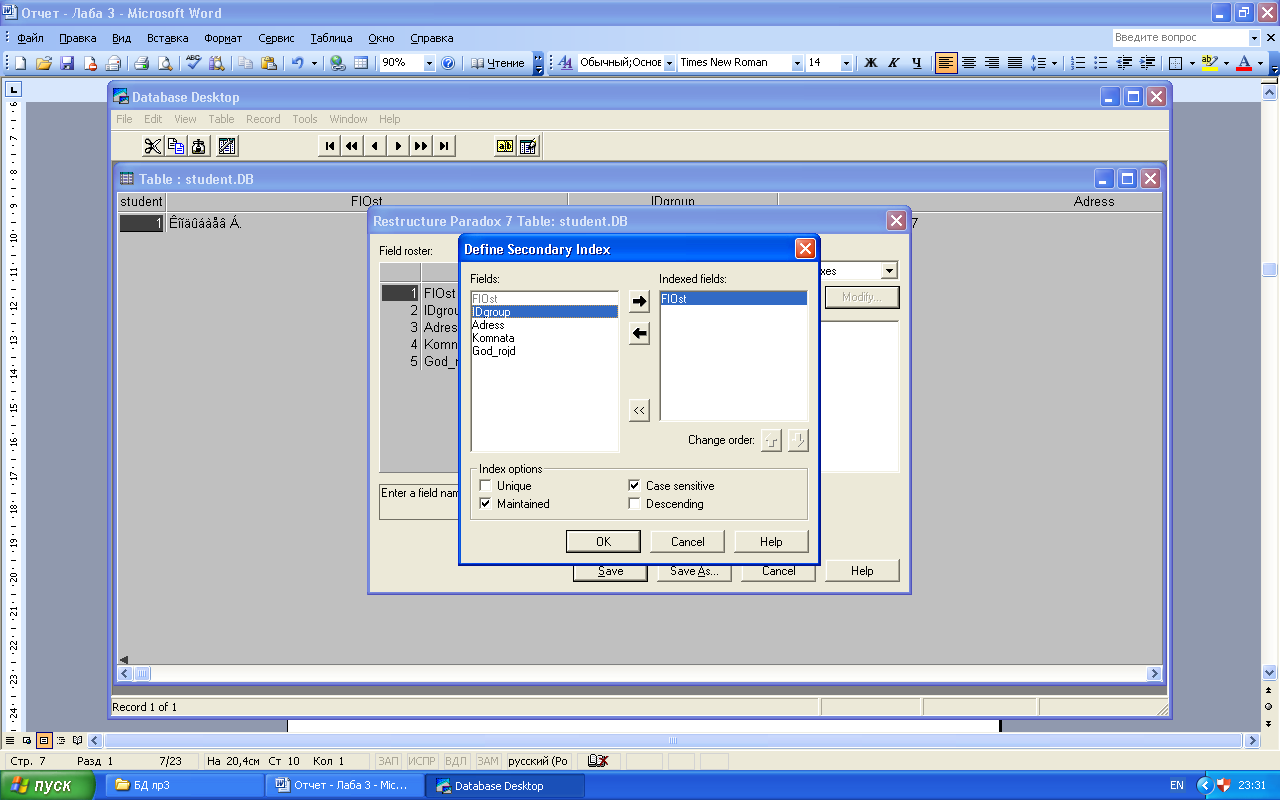The image size is (1280, 800).
Task: Select Komnata in the Fields list
Action: pos(493,338)
